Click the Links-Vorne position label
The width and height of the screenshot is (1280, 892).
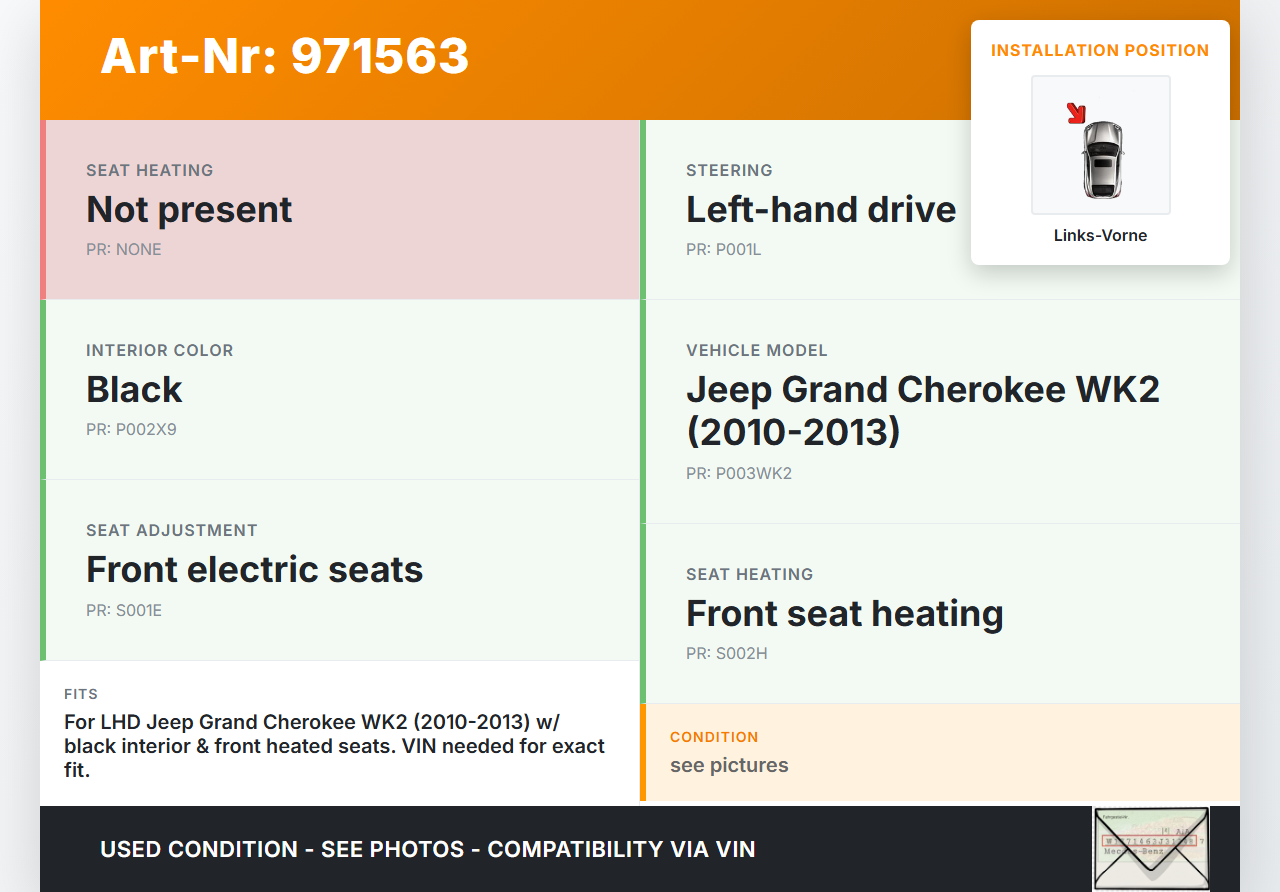point(1100,236)
